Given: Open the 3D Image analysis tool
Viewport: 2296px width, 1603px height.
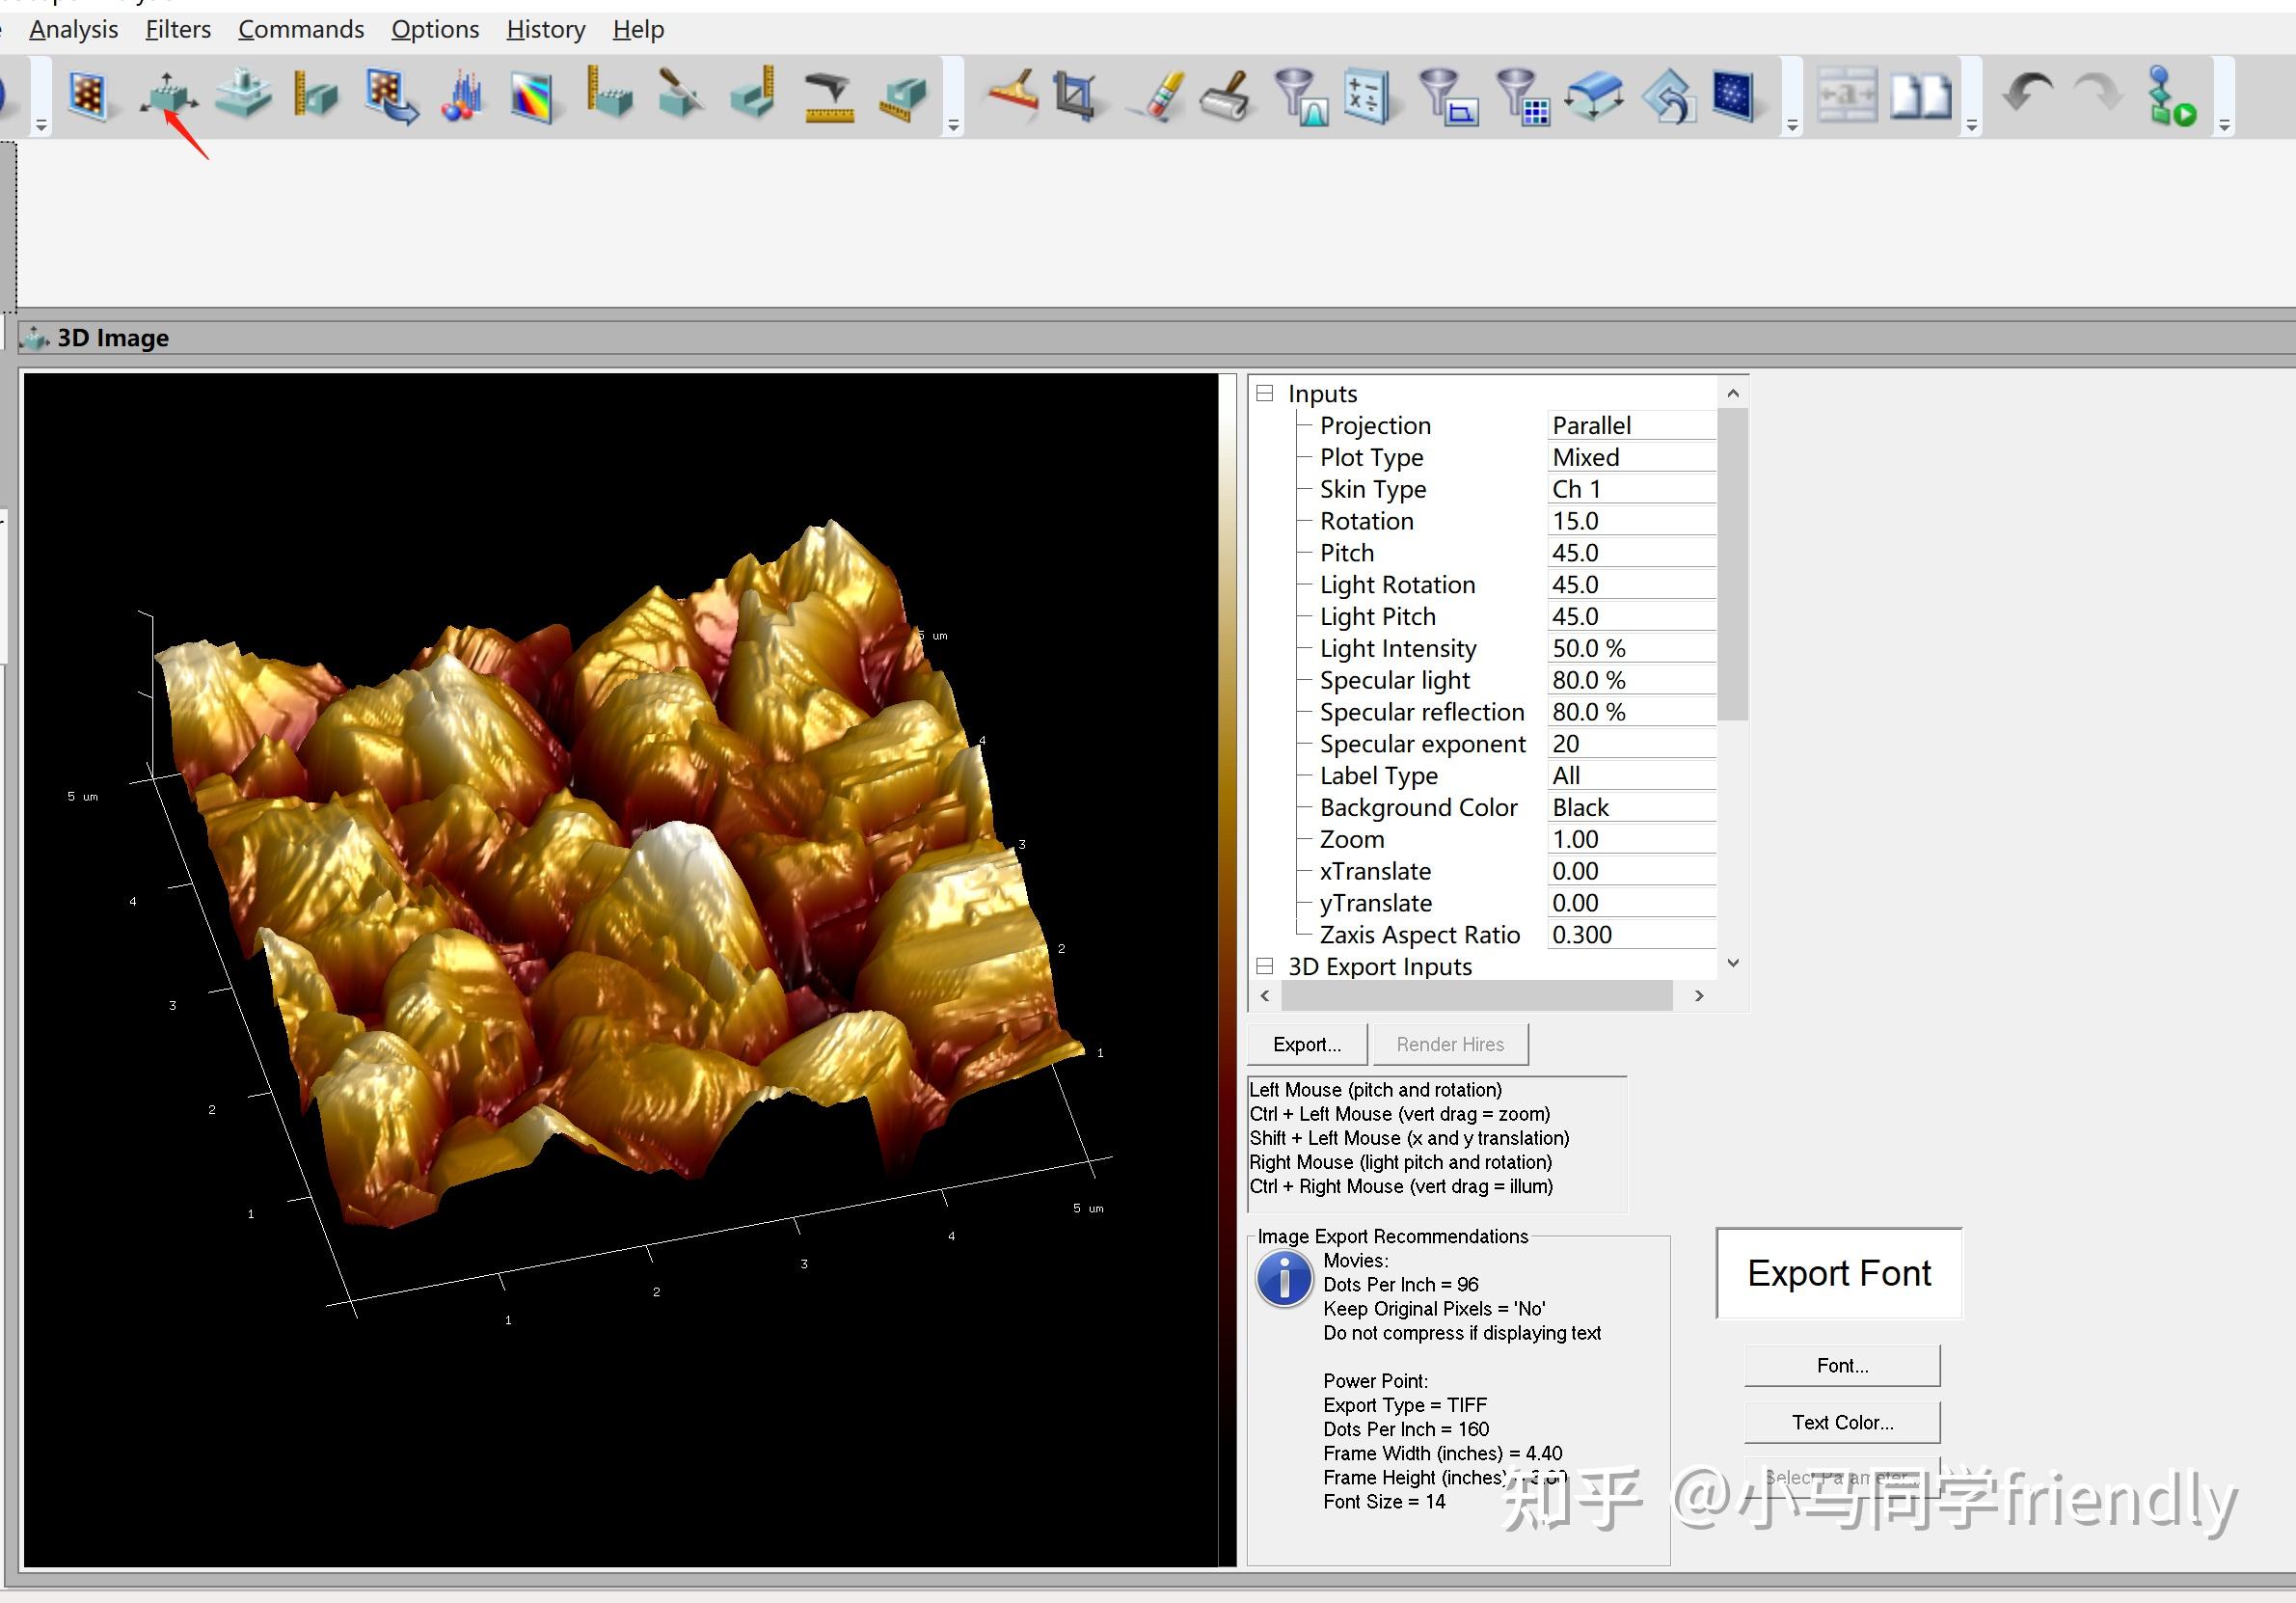Looking at the screenshot, I should point(167,97).
